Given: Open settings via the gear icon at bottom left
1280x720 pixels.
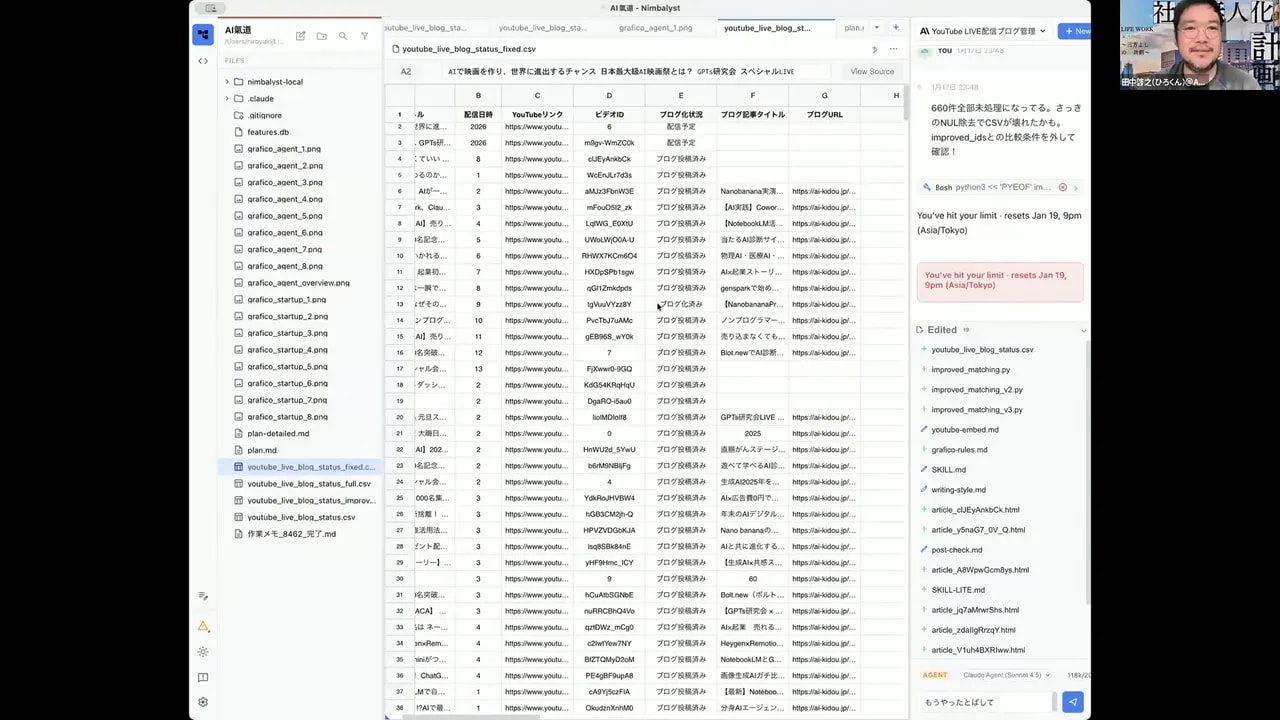Looking at the screenshot, I should pos(203,702).
